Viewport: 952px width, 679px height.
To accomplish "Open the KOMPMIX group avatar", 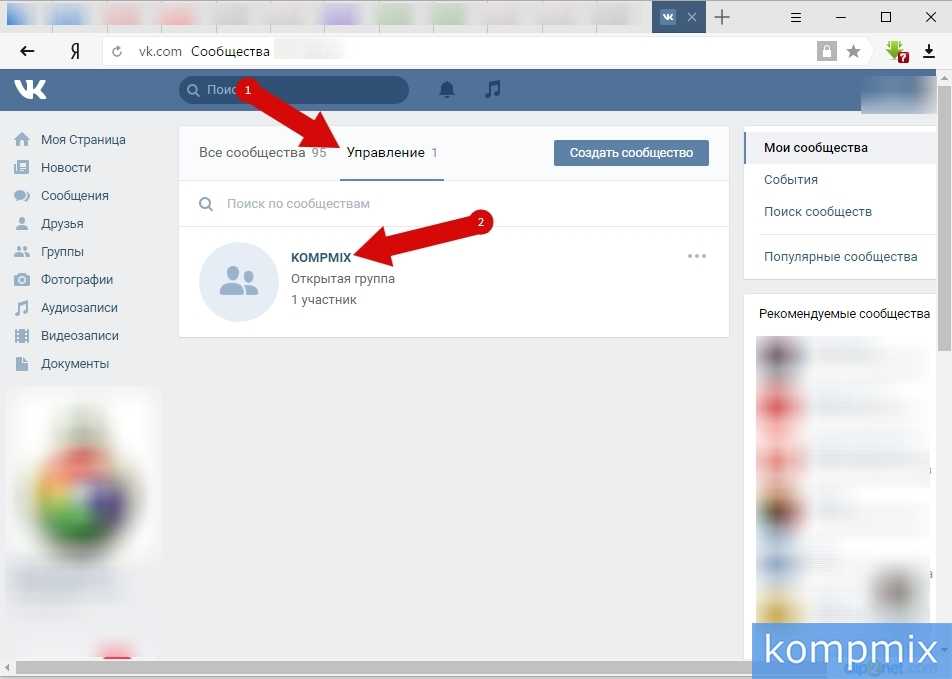I will (x=239, y=282).
